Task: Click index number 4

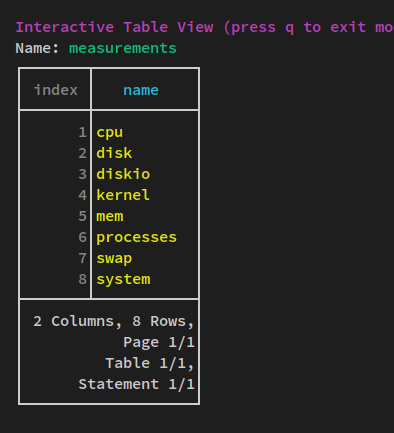Action: [x=82, y=195]
